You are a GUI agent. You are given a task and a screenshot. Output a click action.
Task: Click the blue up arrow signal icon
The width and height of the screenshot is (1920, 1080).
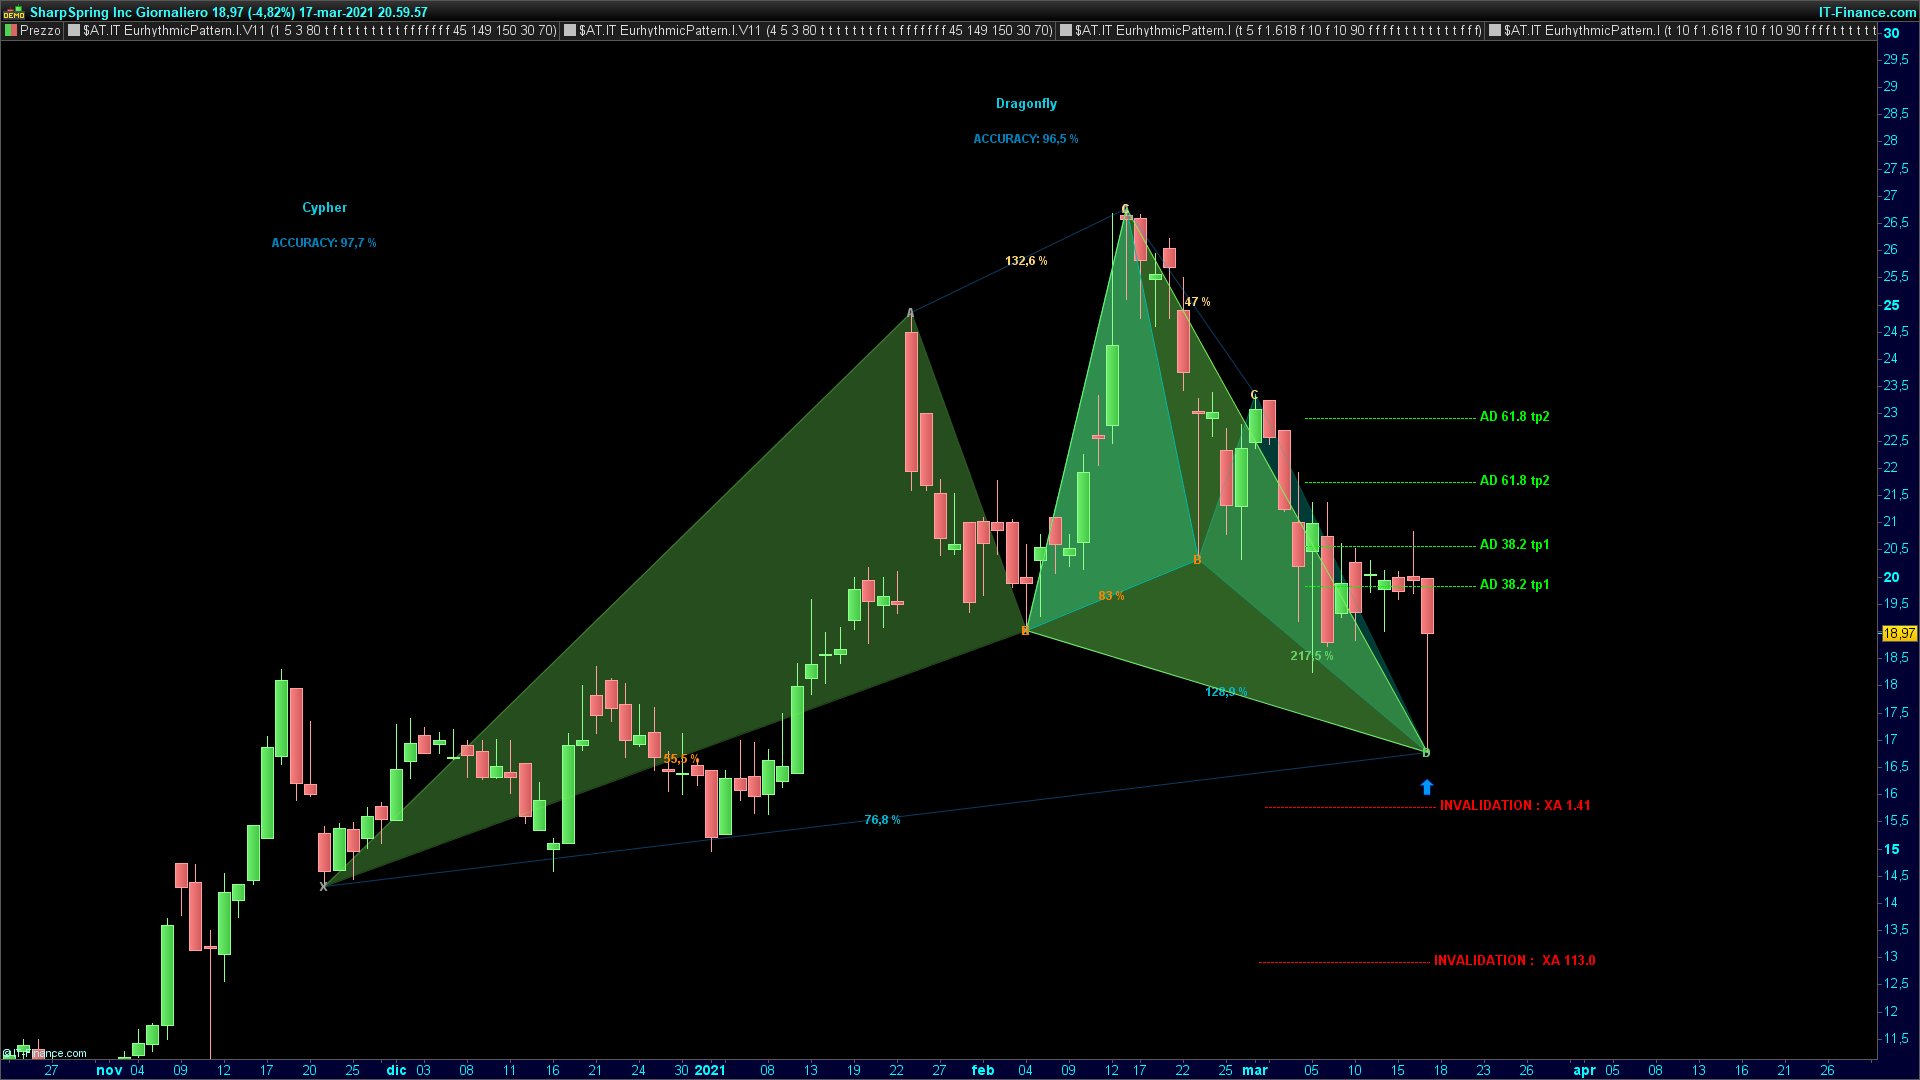[1427, 788]
